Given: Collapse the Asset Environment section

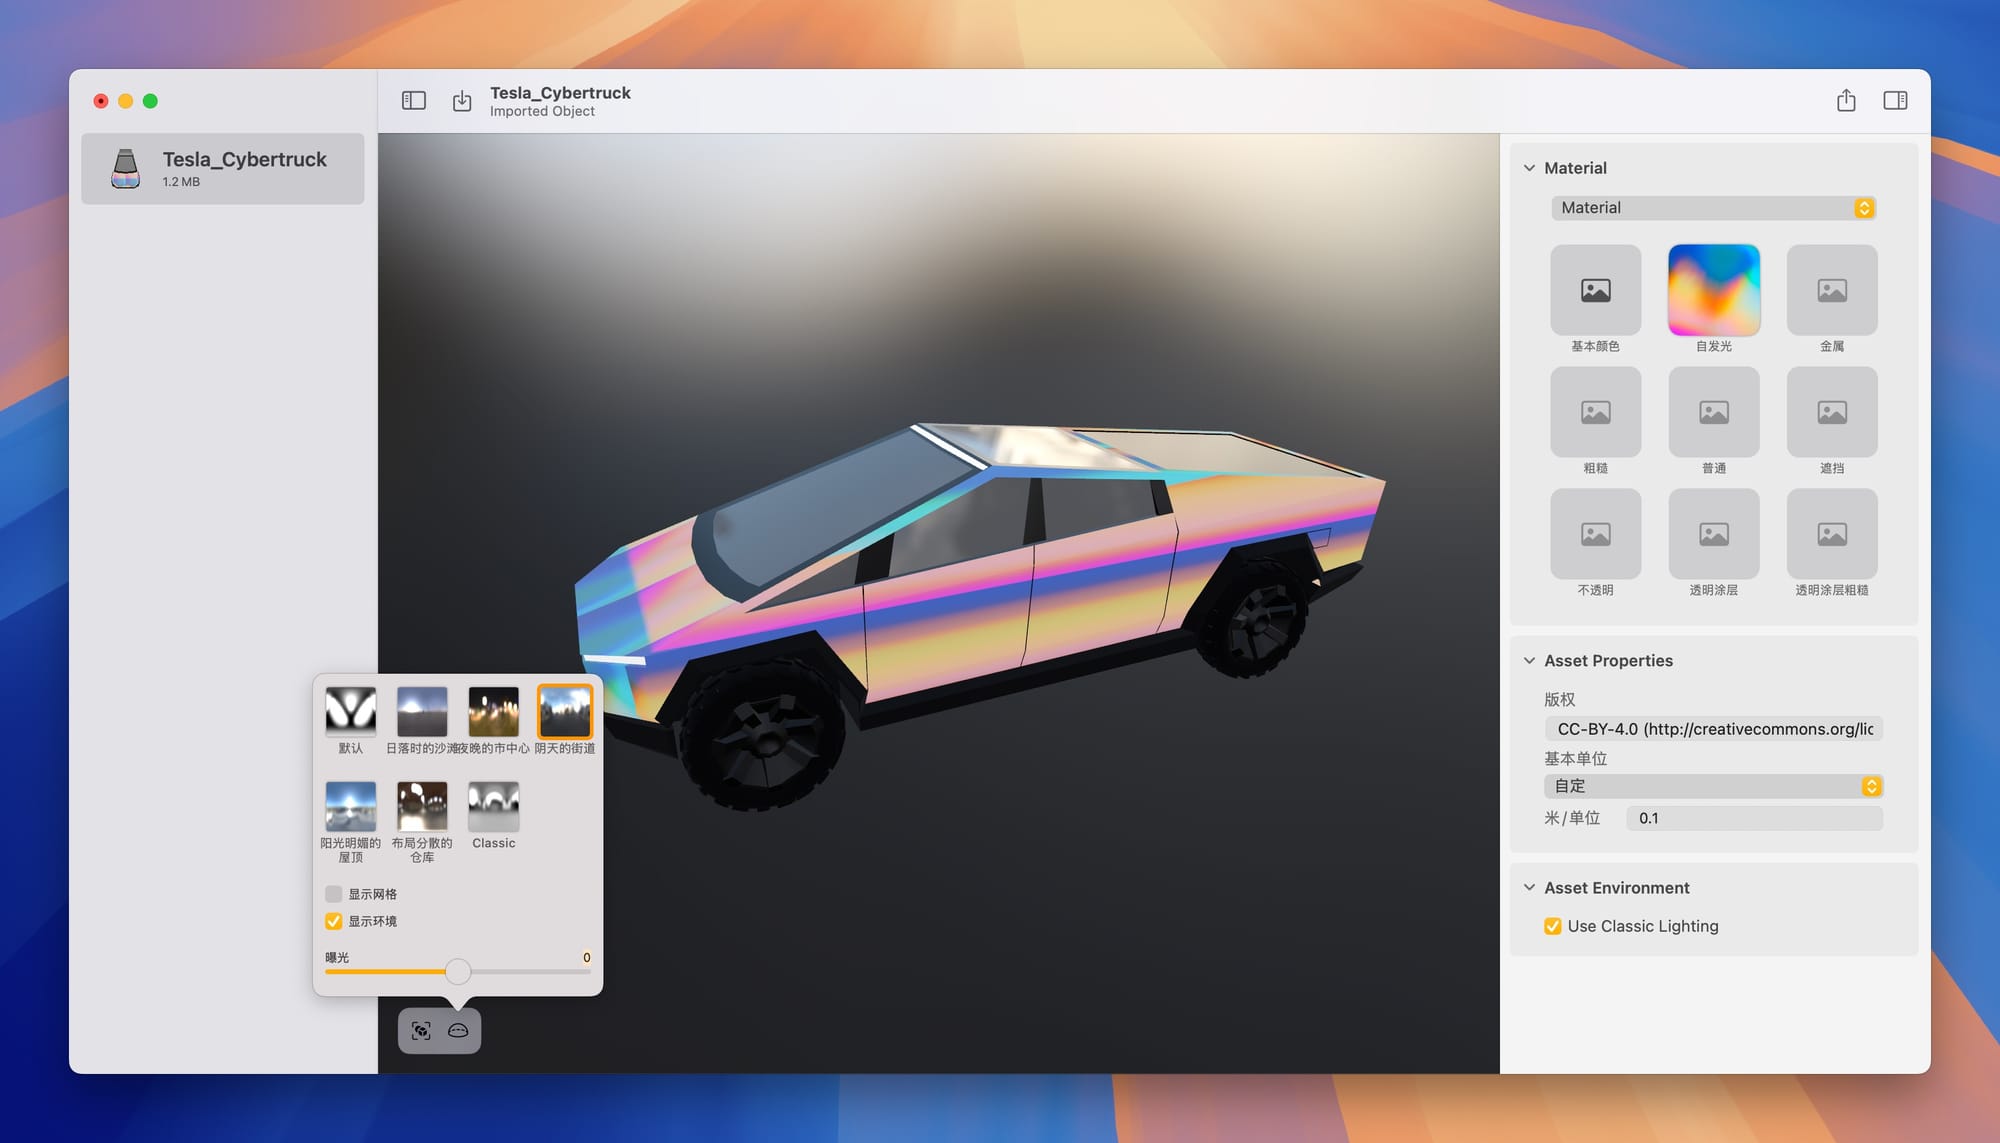Looking at the screenshot, I should click(x=1529, y=888).
